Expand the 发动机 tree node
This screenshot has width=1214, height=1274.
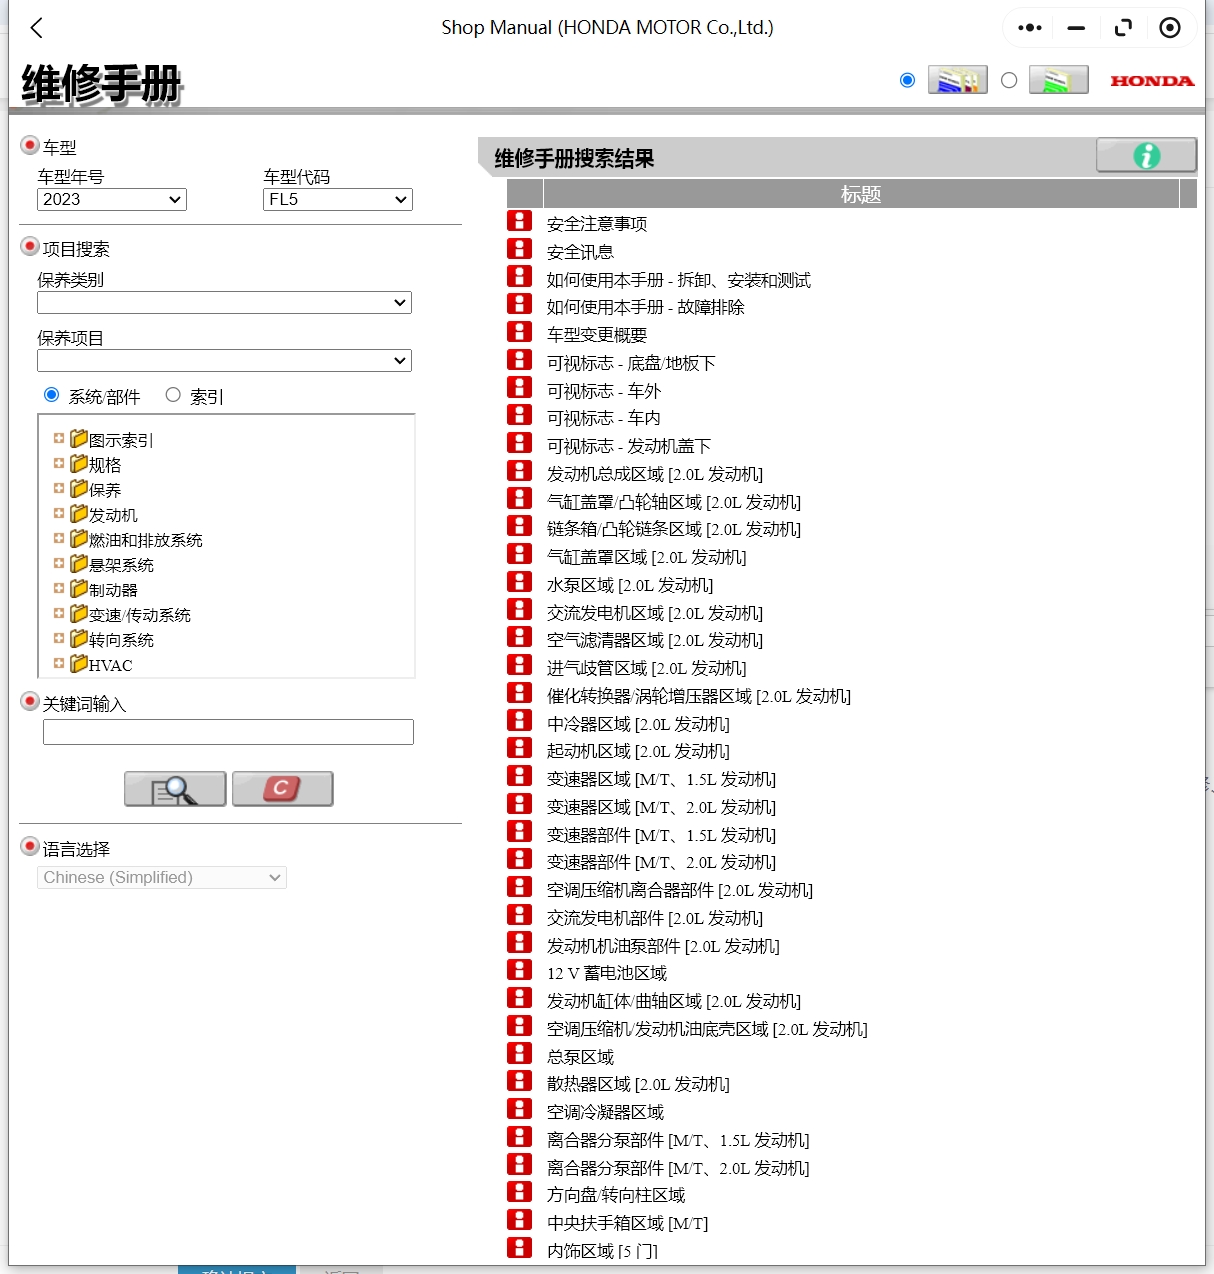[59, 514]
